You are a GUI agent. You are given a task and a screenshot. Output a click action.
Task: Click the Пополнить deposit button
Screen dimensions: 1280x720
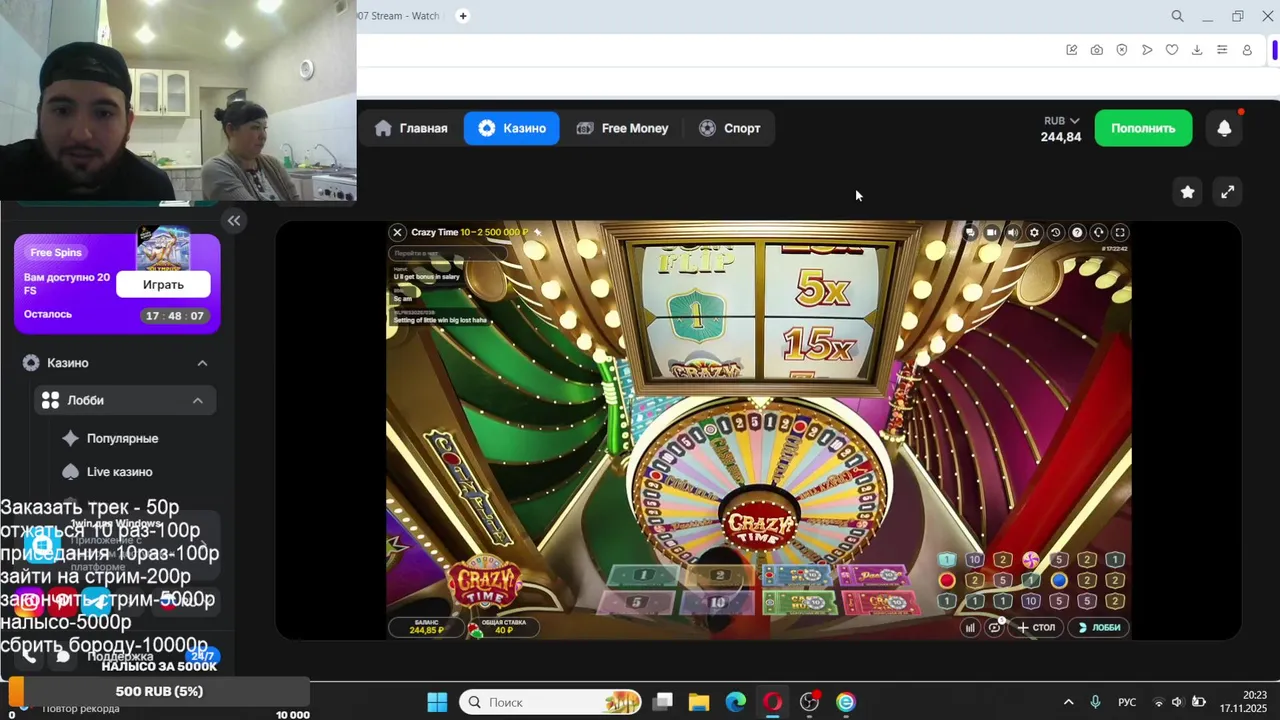1143,128
